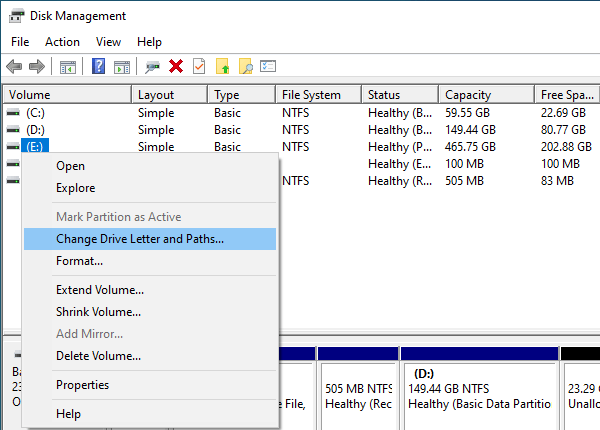Image resolution: width=600 pixels, height=430 pixels.
Task: Click the folder with green arrow icon
Action: (222, 66)
